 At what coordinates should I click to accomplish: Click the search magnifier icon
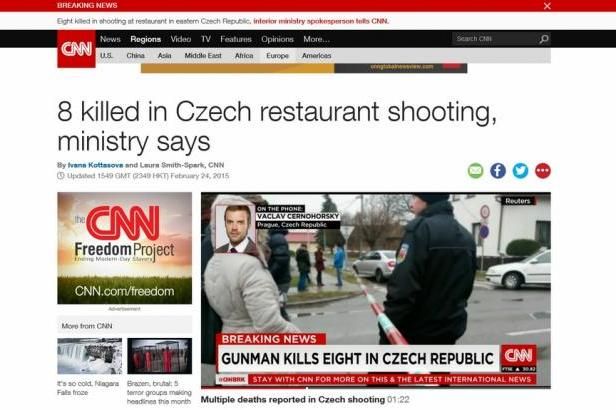point(544,39)
